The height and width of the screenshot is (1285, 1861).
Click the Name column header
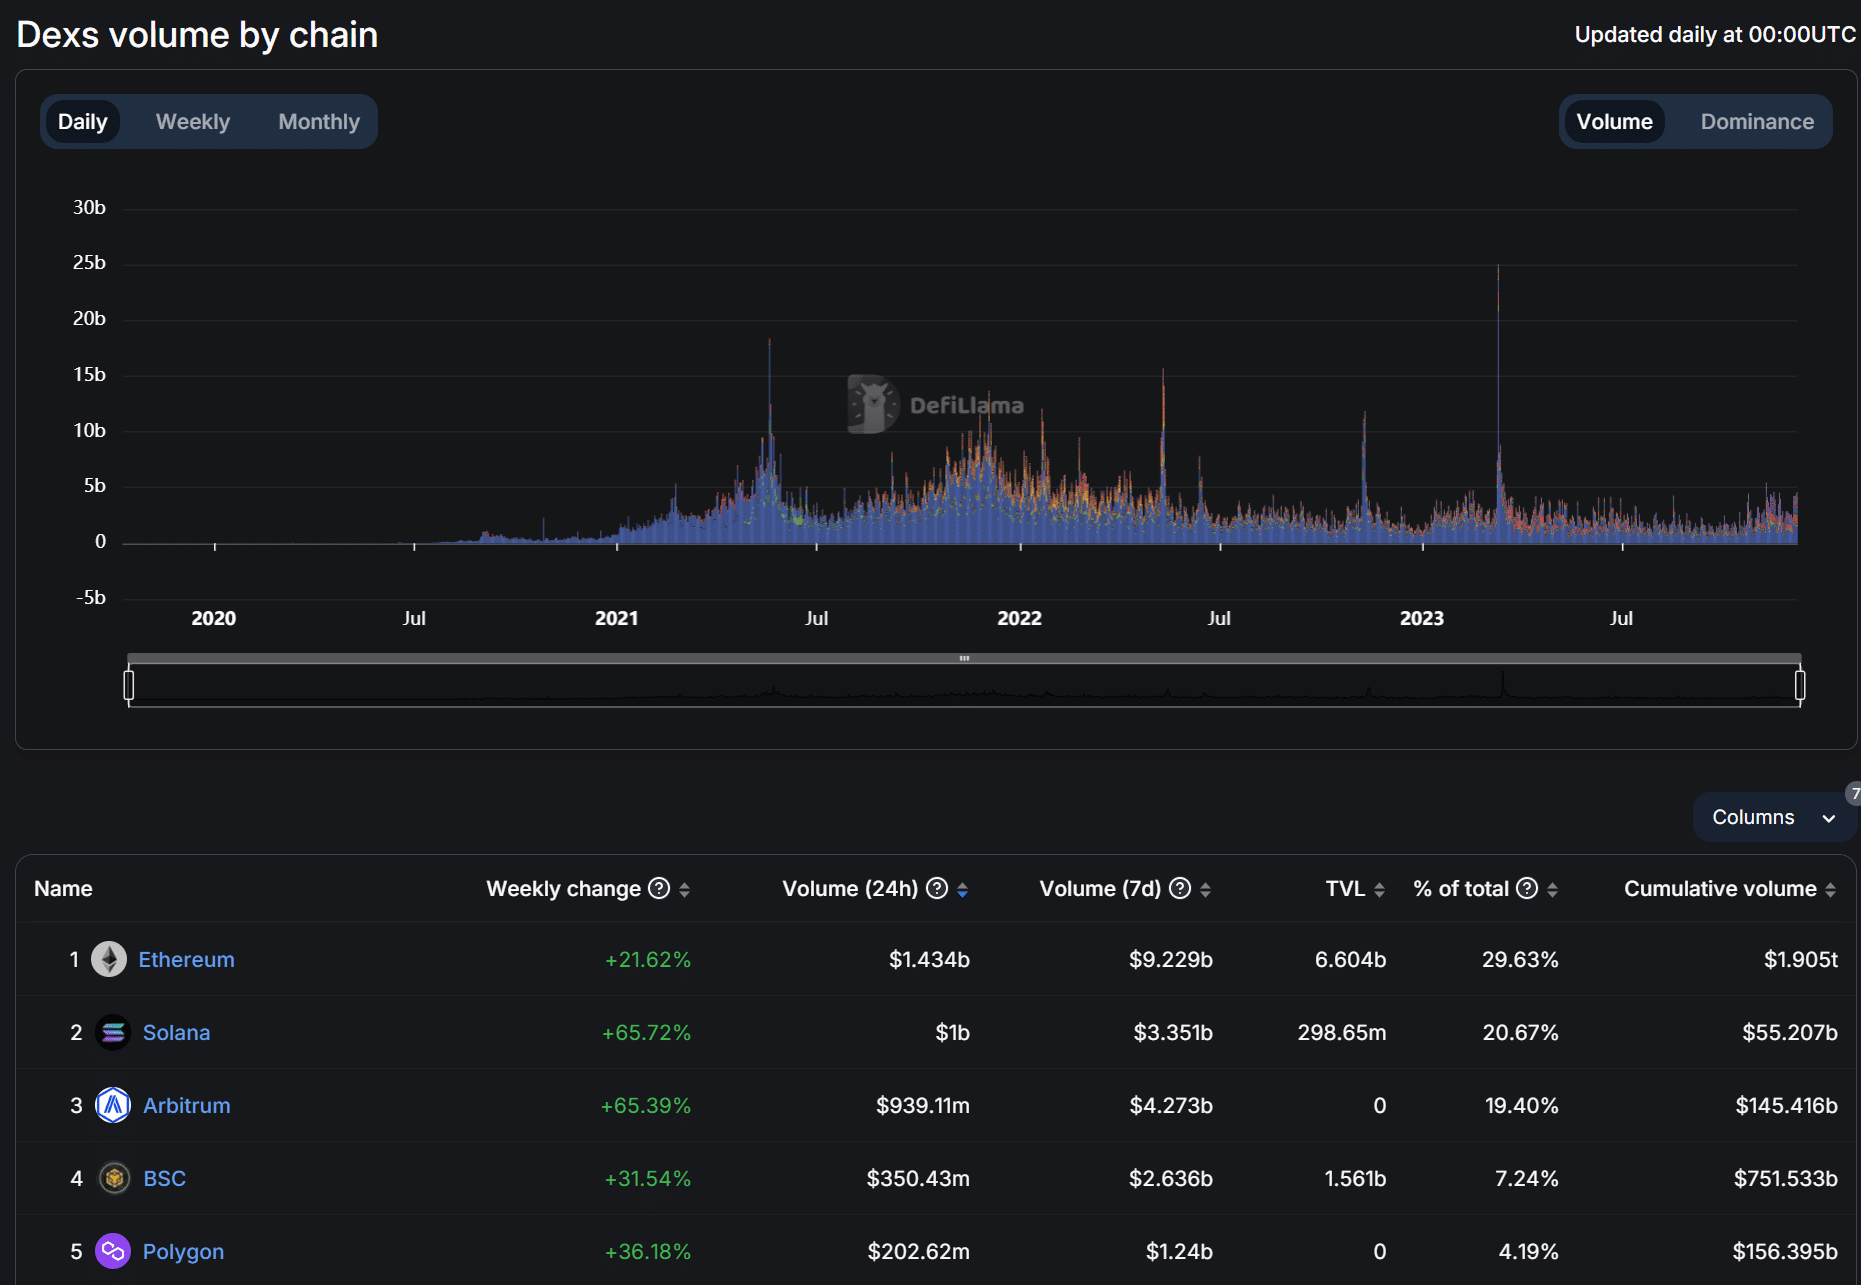click(63, 888)
